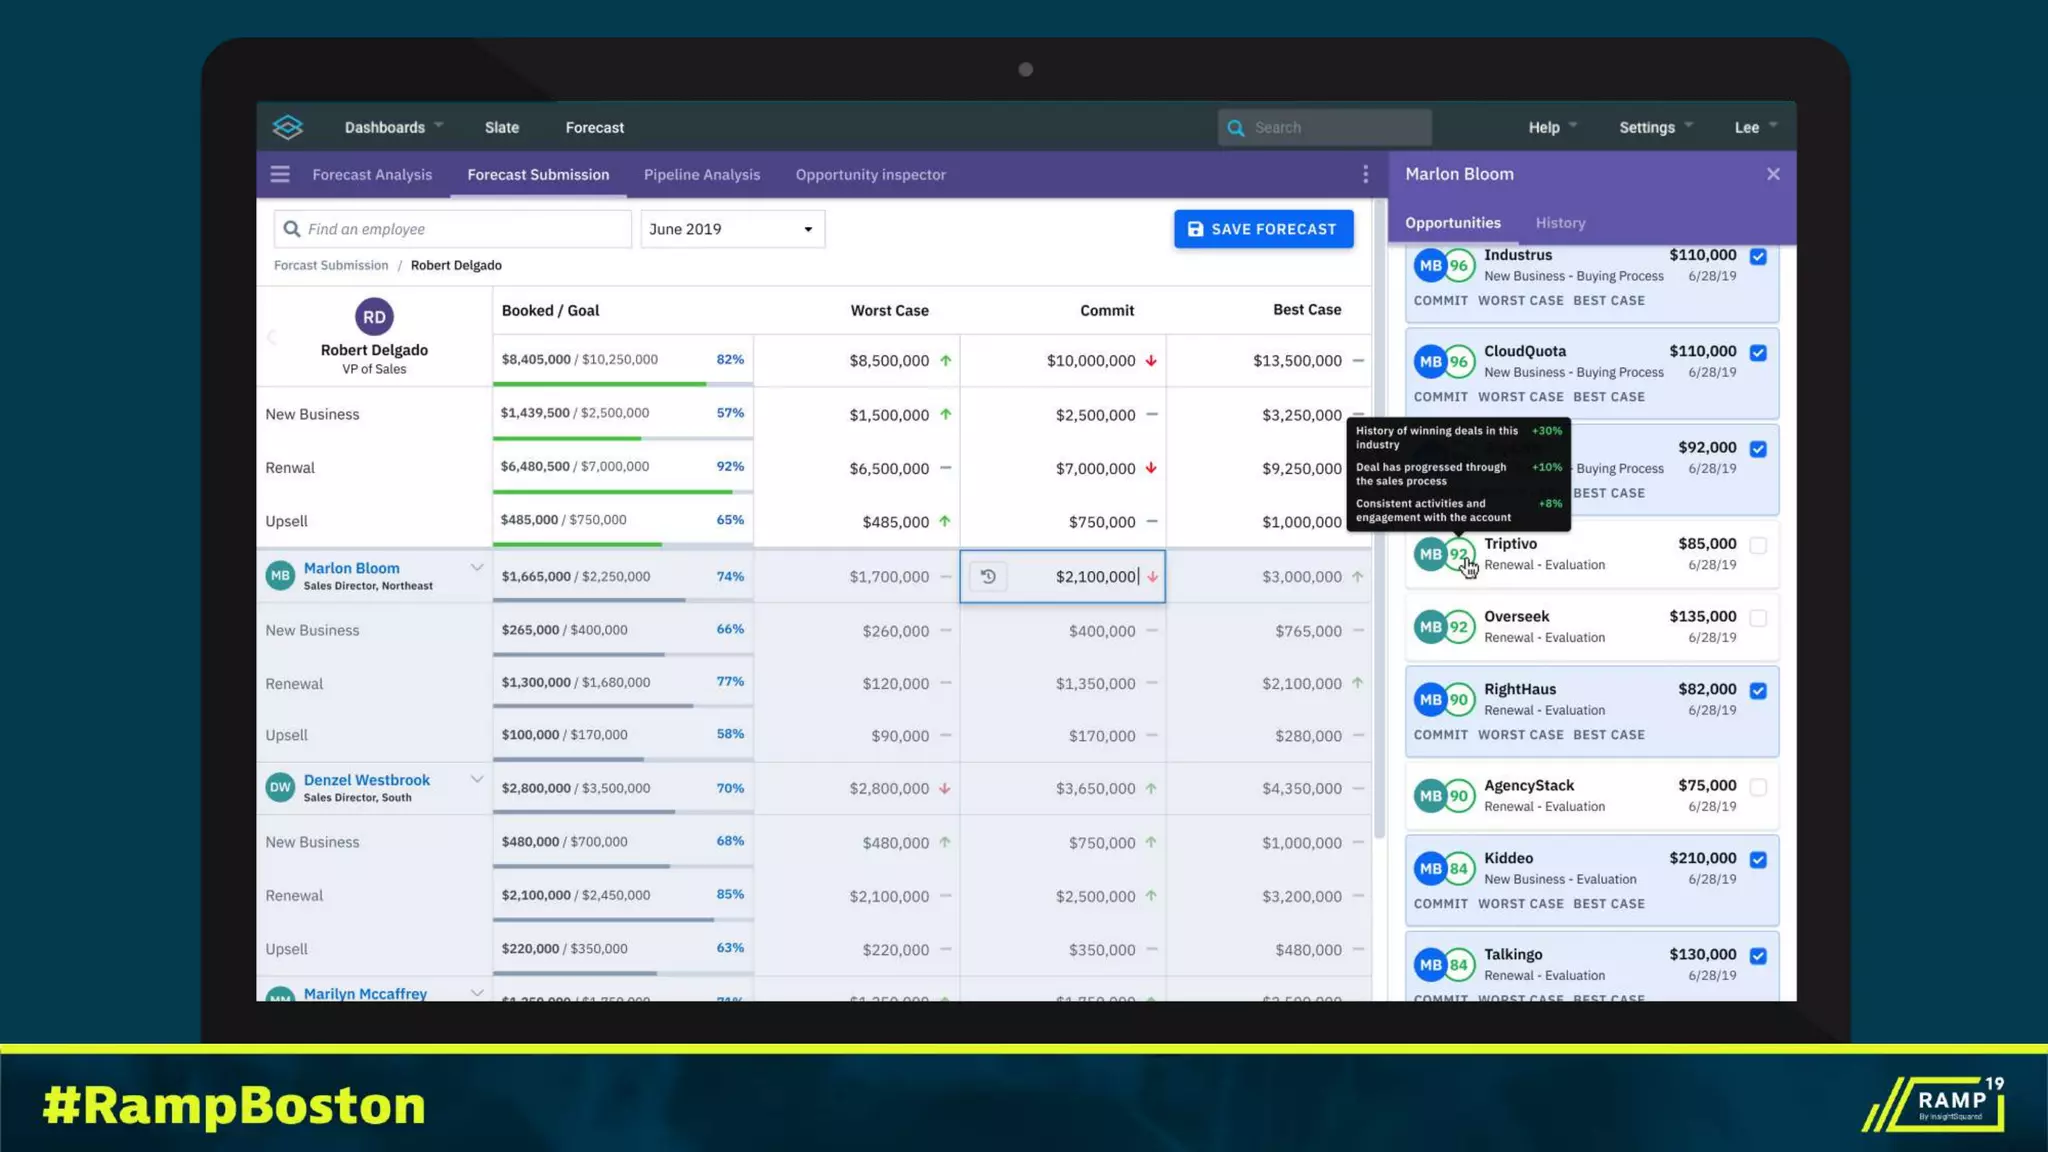Open the Dashboards menu dropdown
Screen dimensions: 2048x1152
tap(393, 128)
